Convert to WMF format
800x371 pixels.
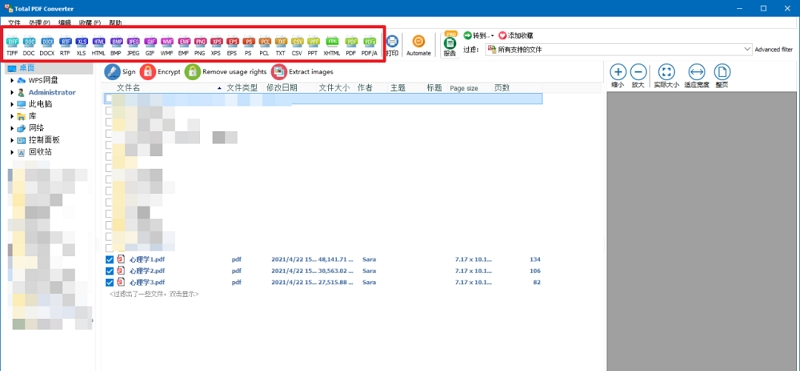click(167, 45)
